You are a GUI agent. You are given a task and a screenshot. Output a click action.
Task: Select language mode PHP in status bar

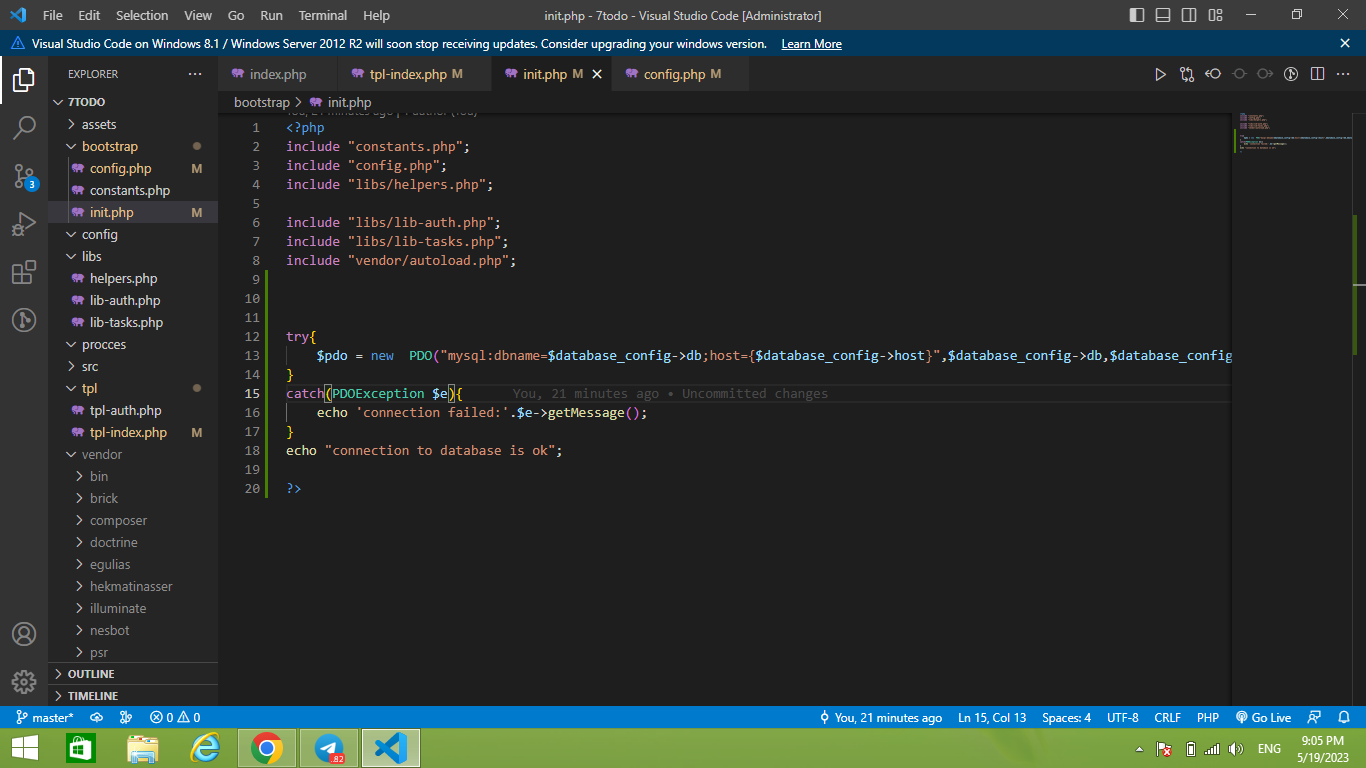[1208, 717]
